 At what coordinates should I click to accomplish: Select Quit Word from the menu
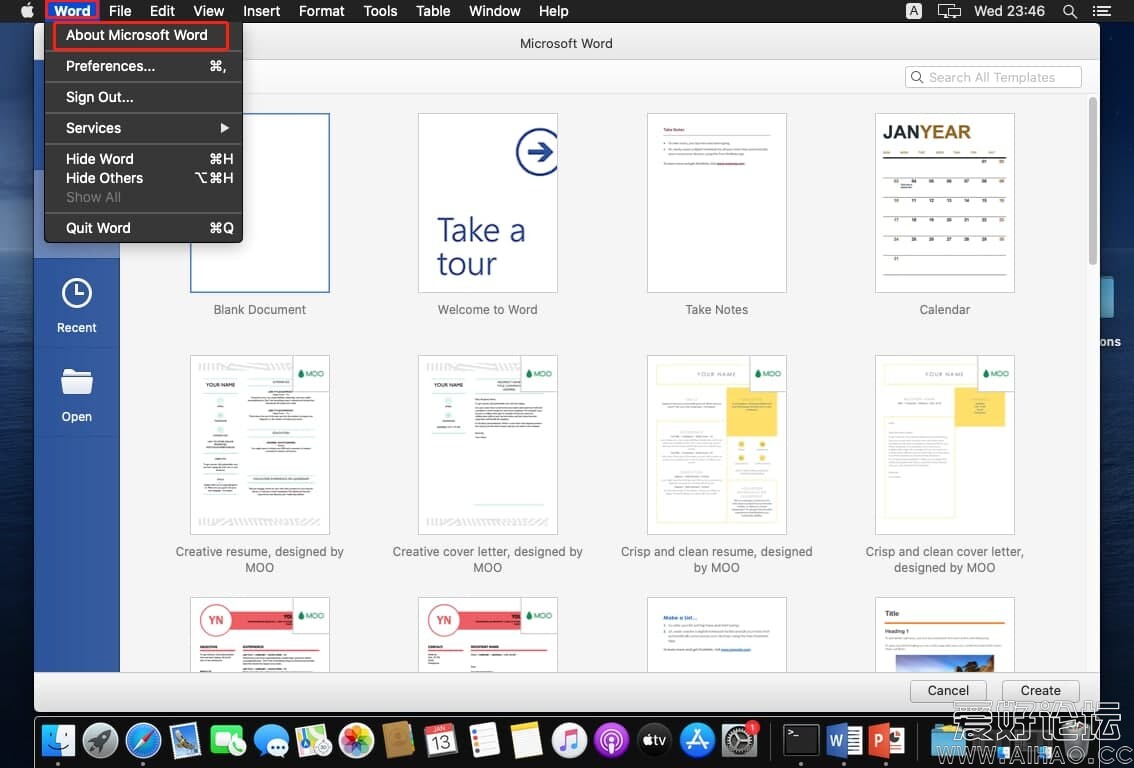(98, 228)
